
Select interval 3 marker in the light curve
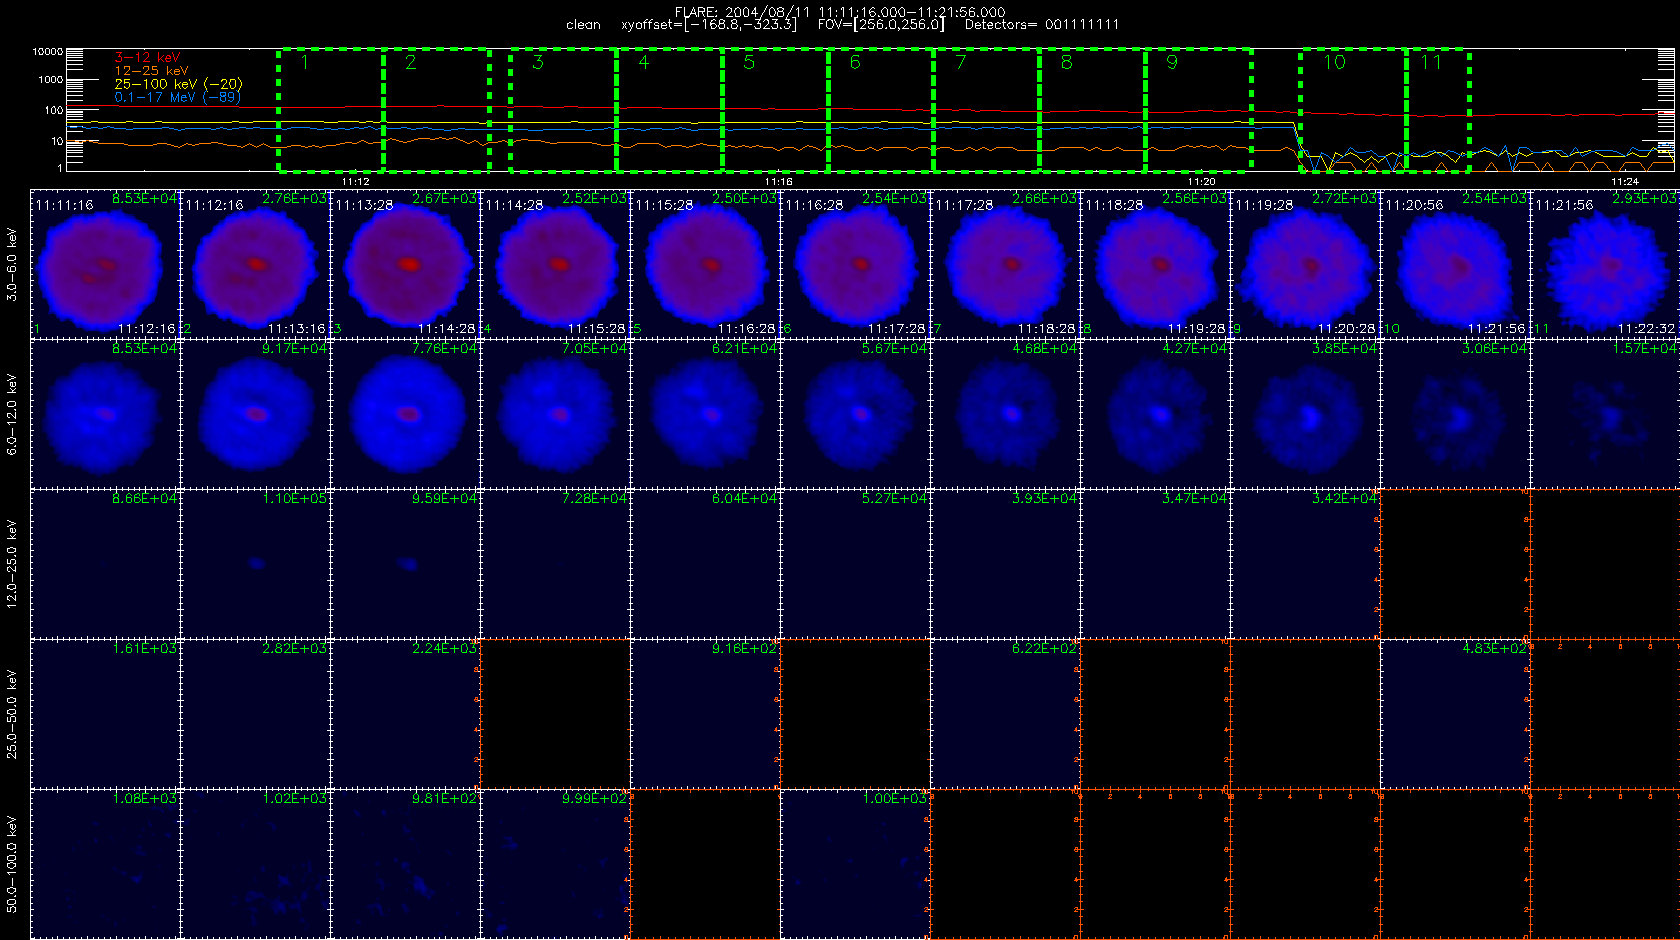[x=538, y=62]
